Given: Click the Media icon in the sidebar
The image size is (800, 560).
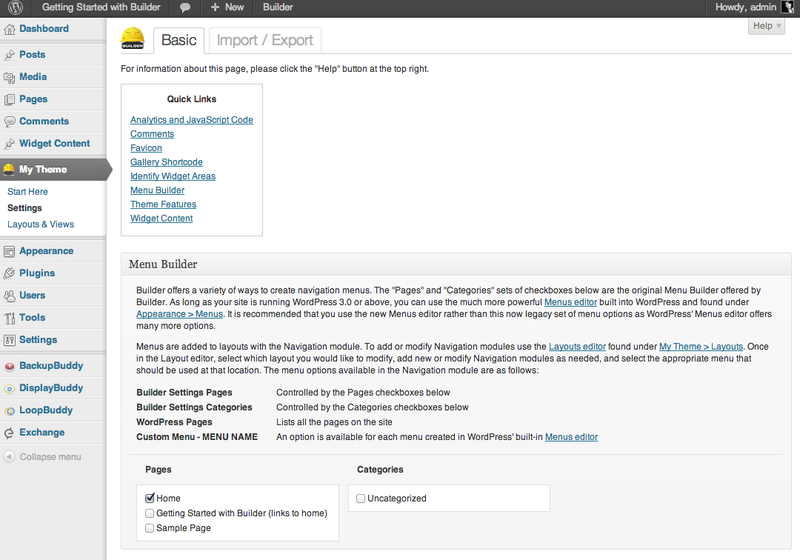Looking at the screenshot, I should pos(9,78).
